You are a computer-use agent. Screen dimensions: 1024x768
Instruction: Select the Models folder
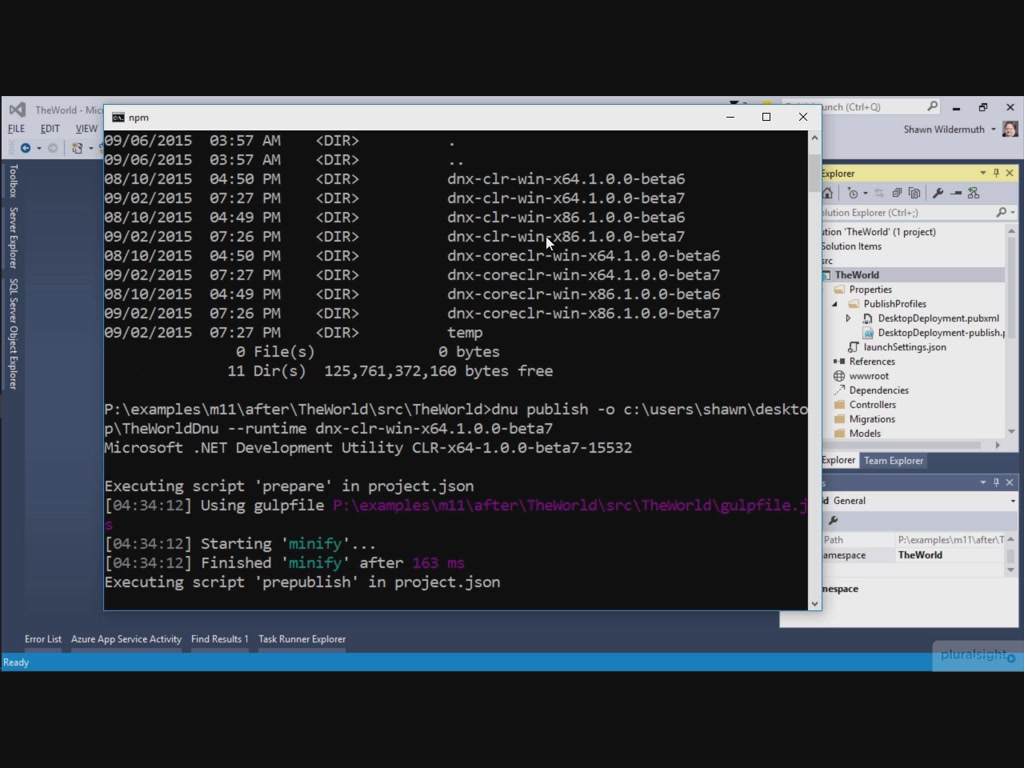(864, 434)
